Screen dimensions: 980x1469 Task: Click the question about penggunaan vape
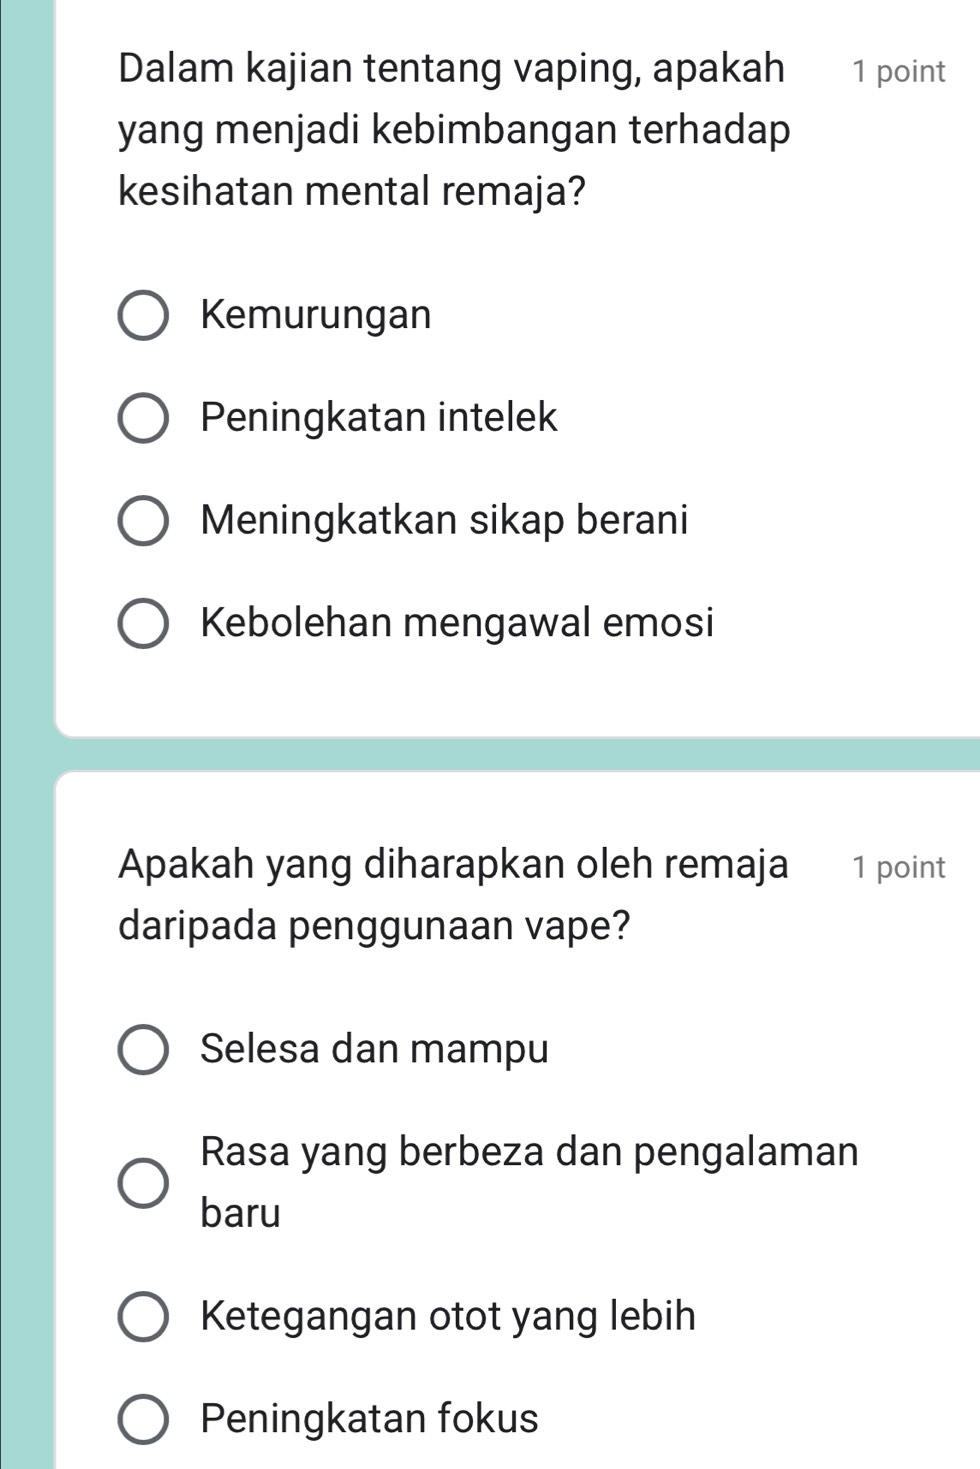(x=453, y=894)
